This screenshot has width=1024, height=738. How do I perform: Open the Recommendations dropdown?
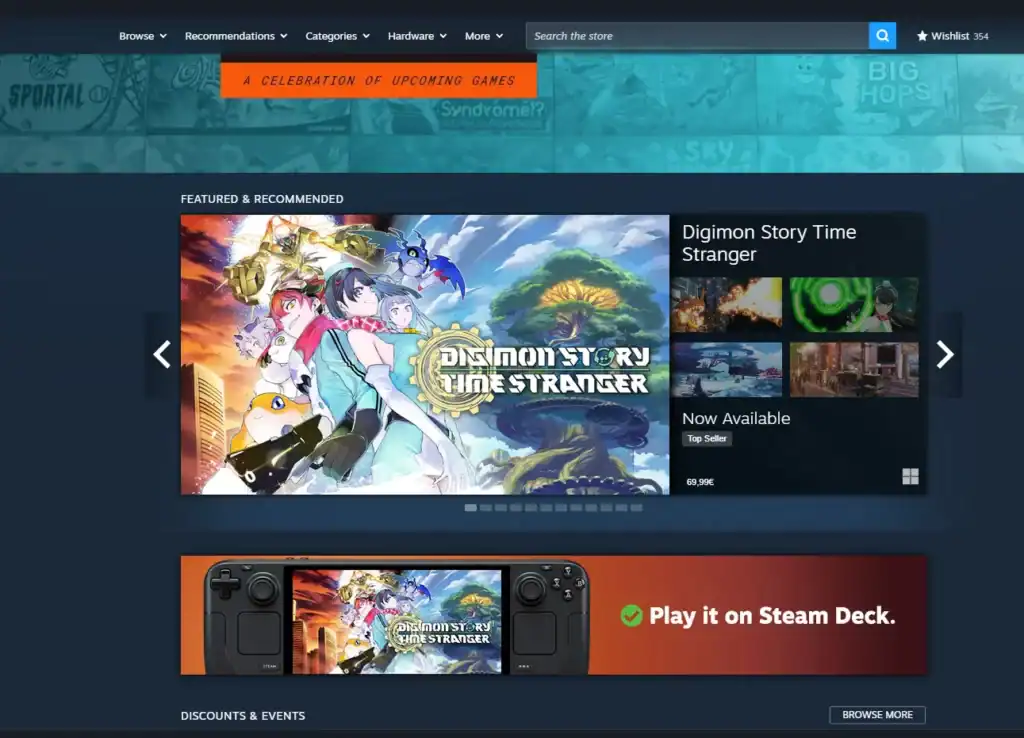pos(236,36)
